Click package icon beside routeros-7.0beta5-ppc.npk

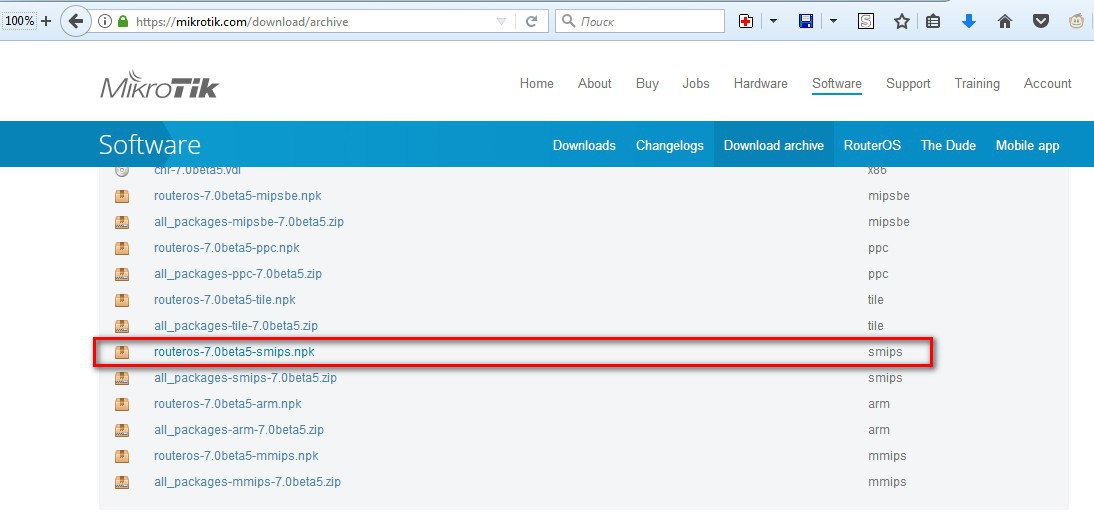coord(122,248)
